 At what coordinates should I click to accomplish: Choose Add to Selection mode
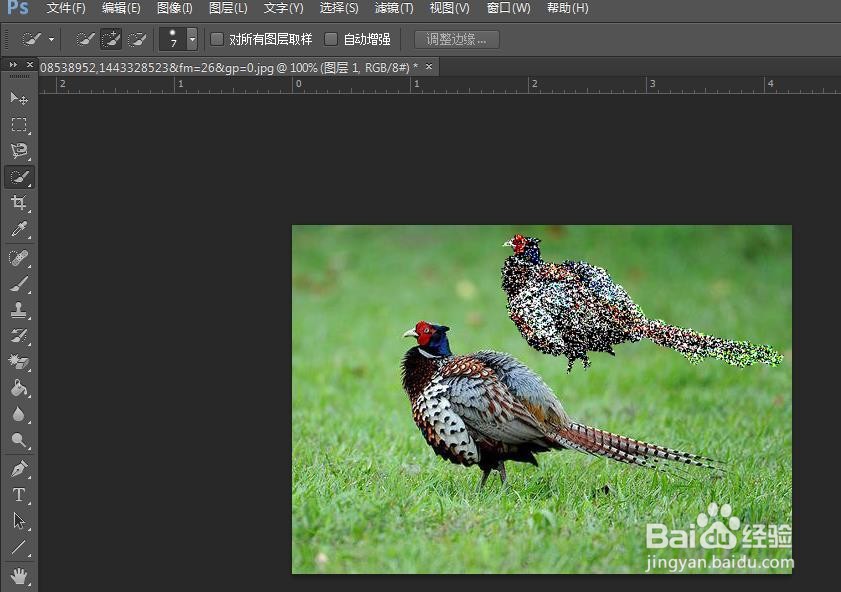[x=111, y=39]
